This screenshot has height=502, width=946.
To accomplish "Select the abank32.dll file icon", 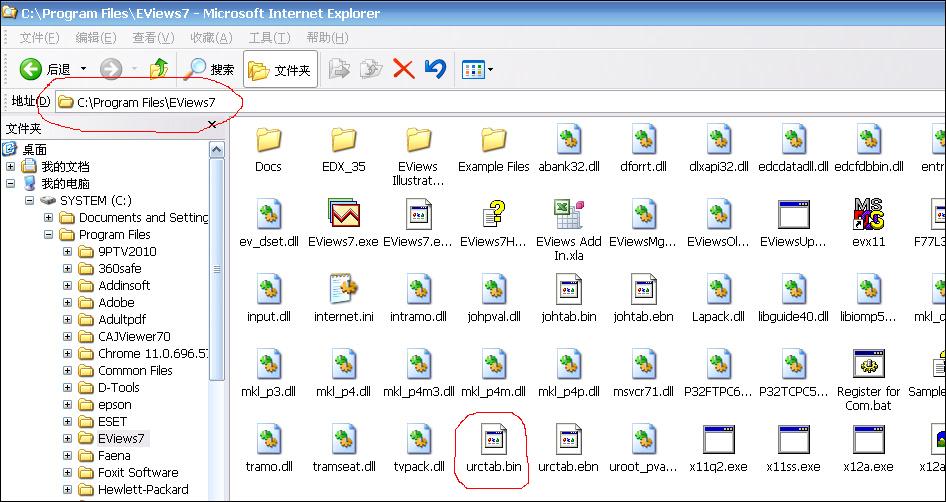I will 569,140.
